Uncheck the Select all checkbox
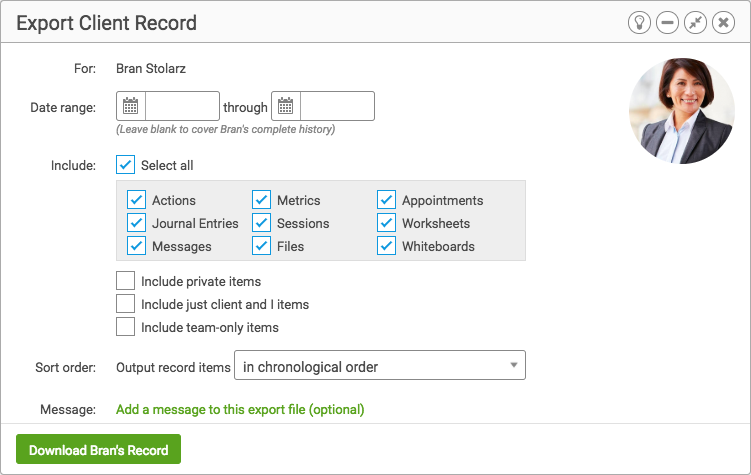 [x=125, y=165]
